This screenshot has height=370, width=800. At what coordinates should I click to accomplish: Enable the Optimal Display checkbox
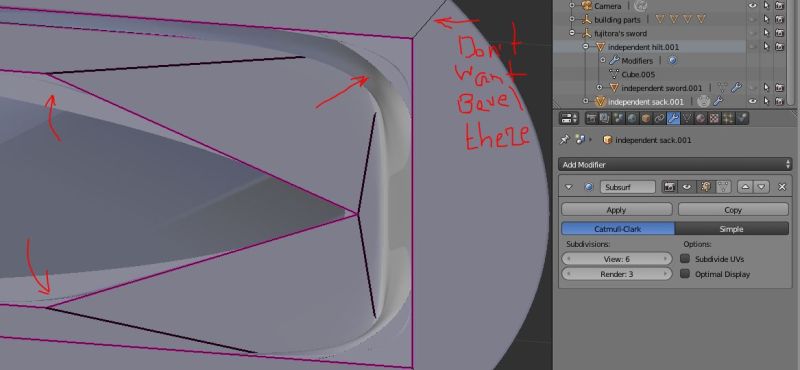(685, 274)
